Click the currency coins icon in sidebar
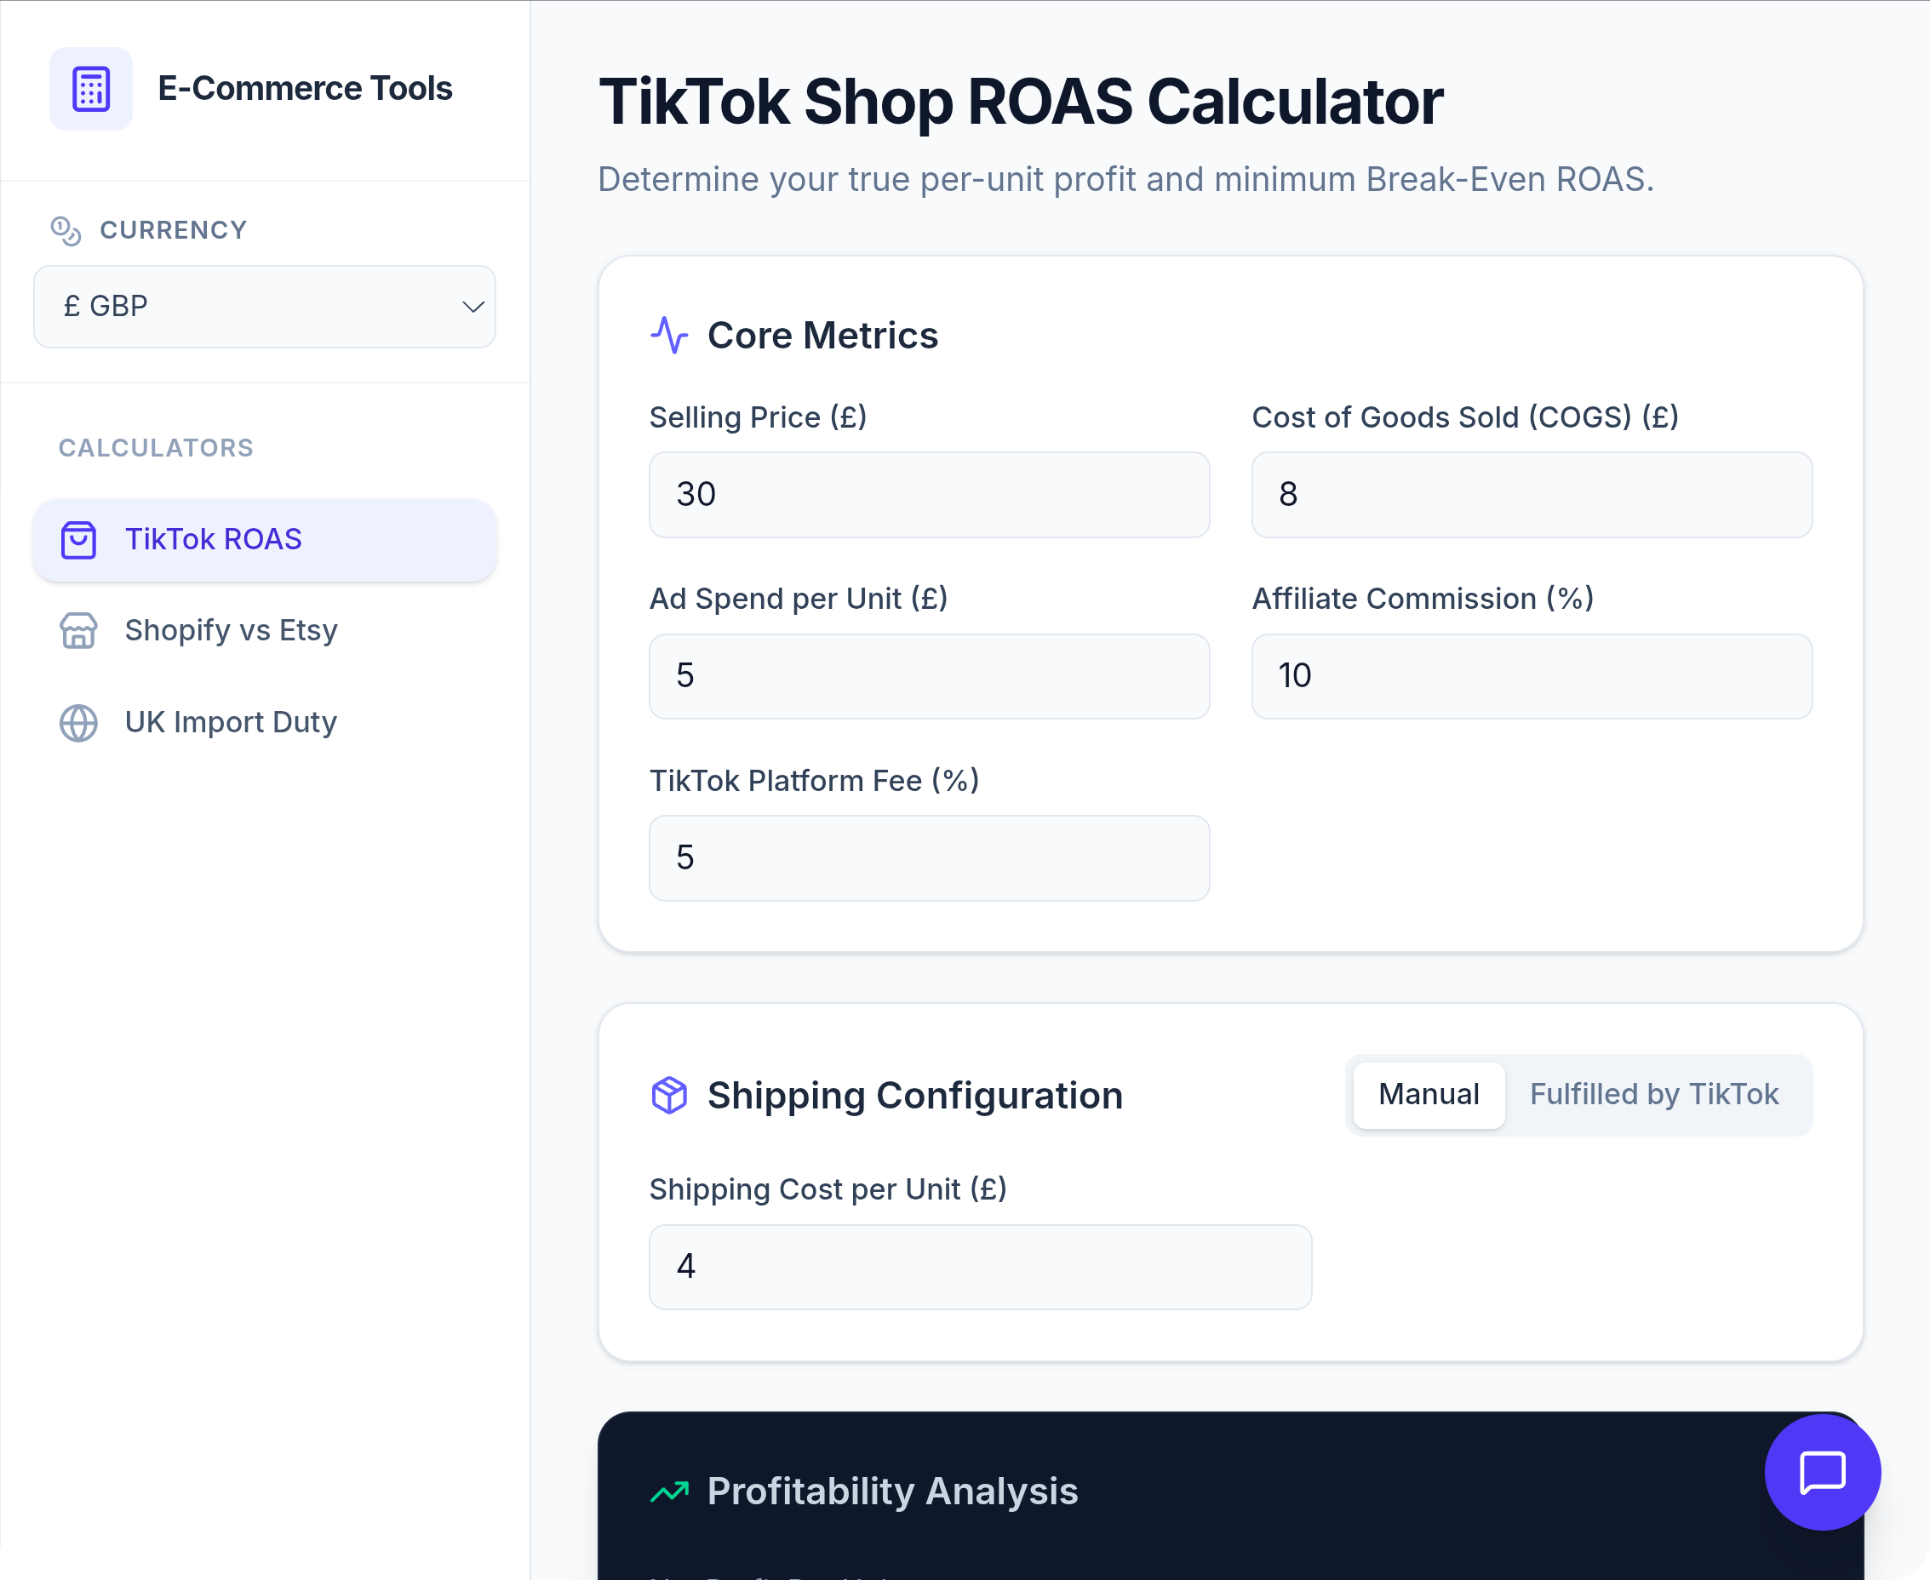Screen dimensions: 1930x1580 click(x=66, y=230)
